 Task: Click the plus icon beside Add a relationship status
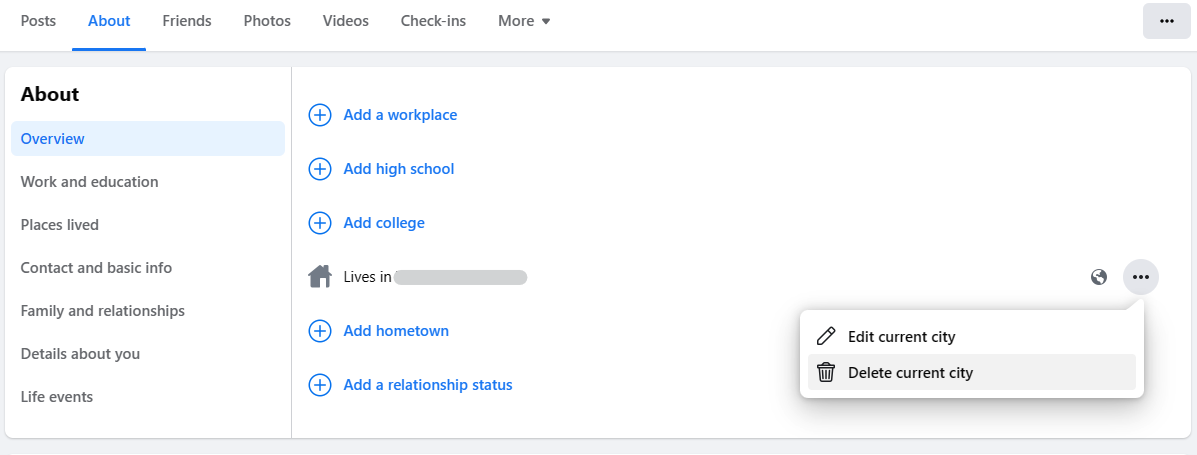[x=320, y=385]
